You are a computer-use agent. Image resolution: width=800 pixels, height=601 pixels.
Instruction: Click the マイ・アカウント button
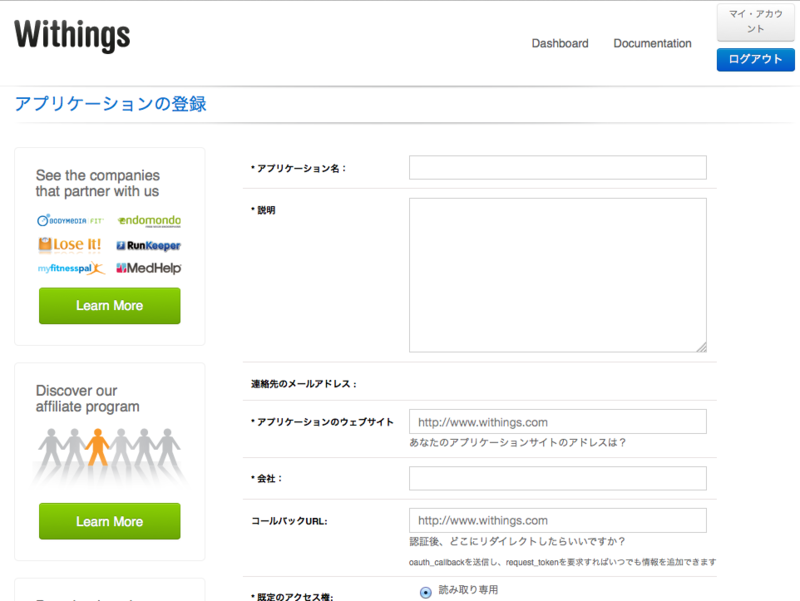point(755,22)
